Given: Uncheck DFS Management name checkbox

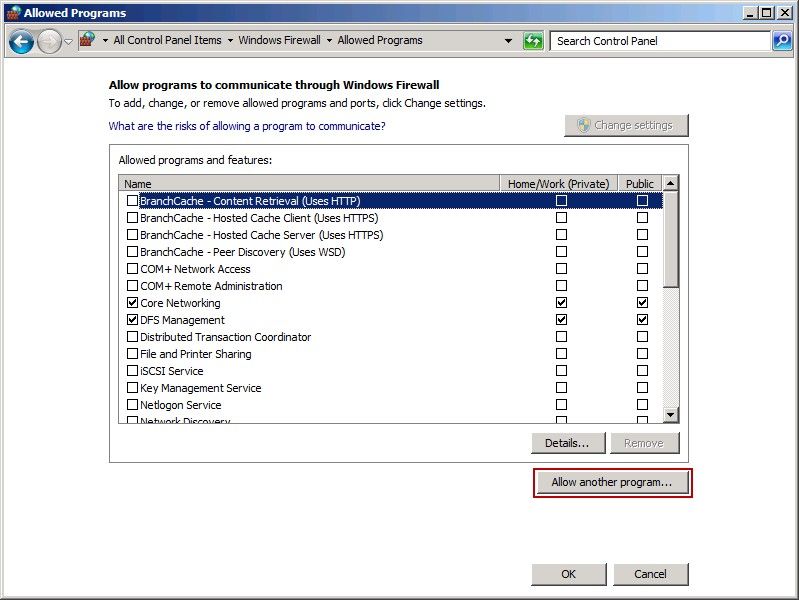Looking at the screenshot, I should point(132,320).
